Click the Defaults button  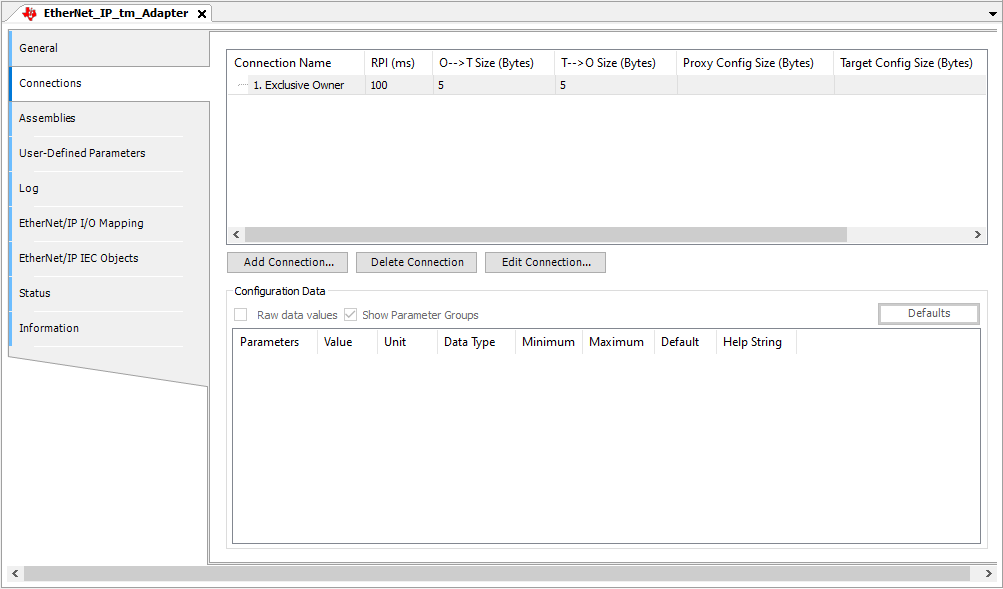tap(928, 313)
